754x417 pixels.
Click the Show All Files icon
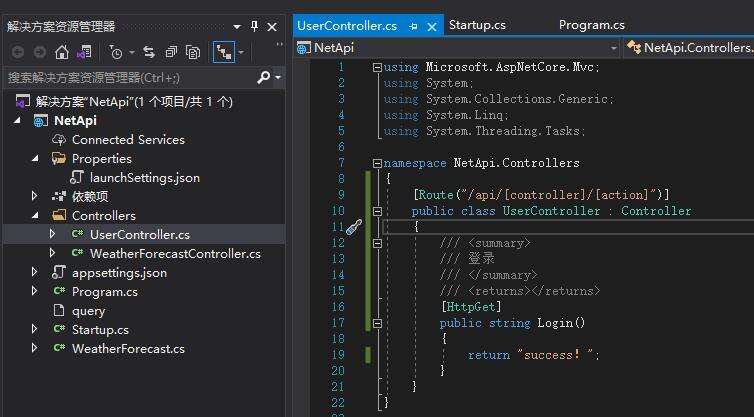[x=193, y=52]
